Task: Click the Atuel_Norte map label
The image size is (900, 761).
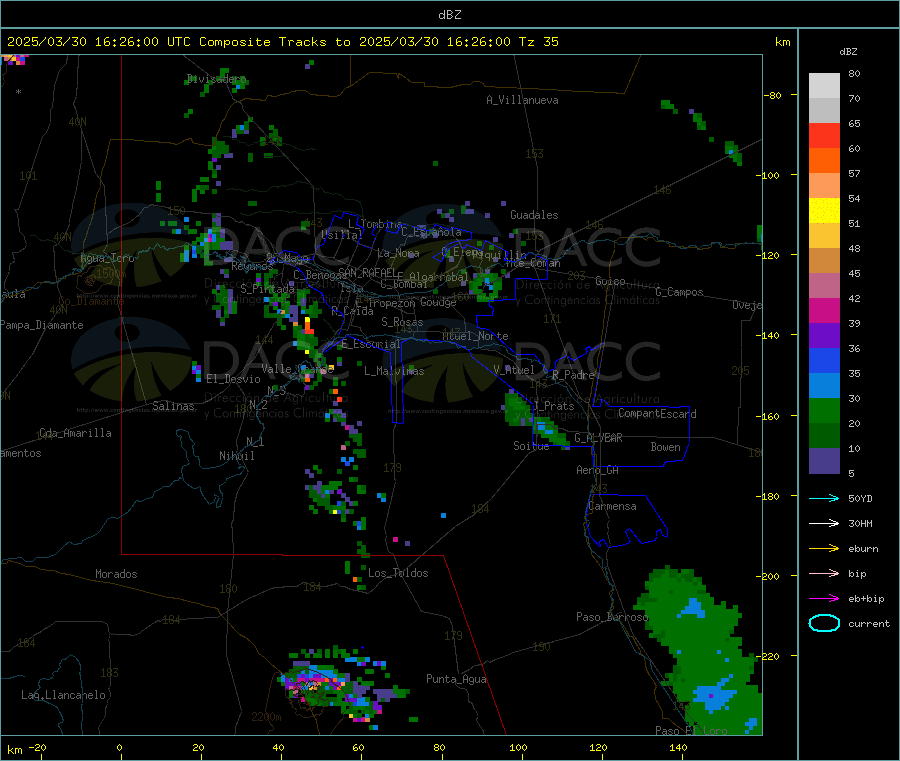Action: 475,336
